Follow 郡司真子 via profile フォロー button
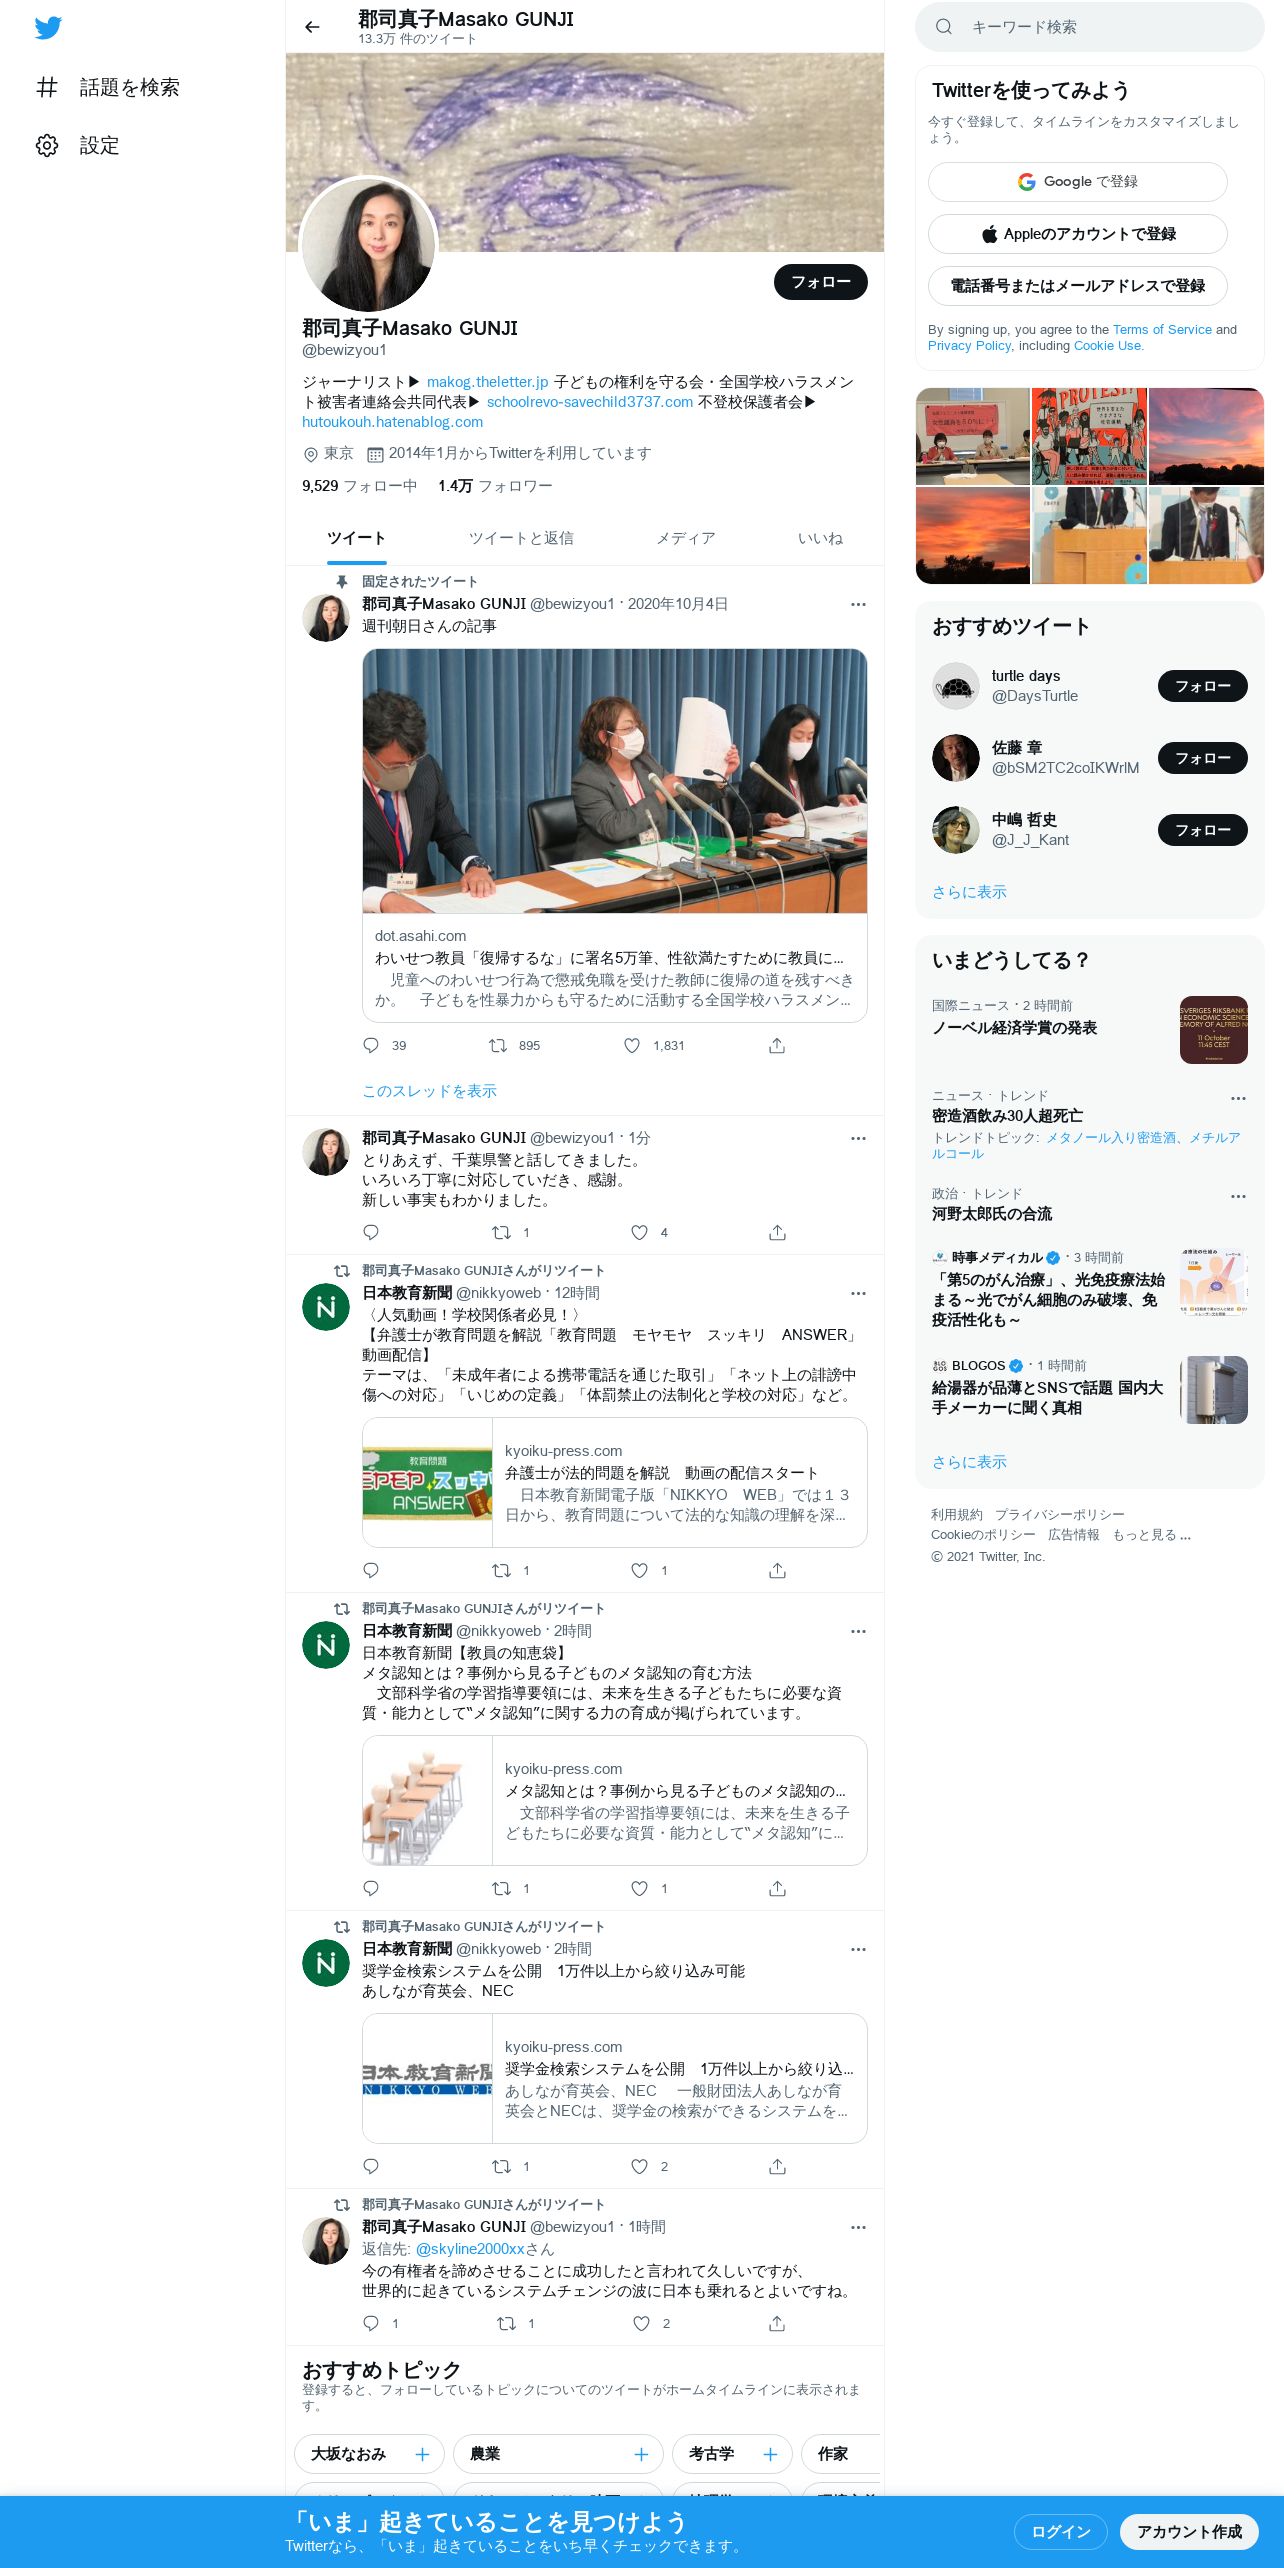 click(820, 282)
